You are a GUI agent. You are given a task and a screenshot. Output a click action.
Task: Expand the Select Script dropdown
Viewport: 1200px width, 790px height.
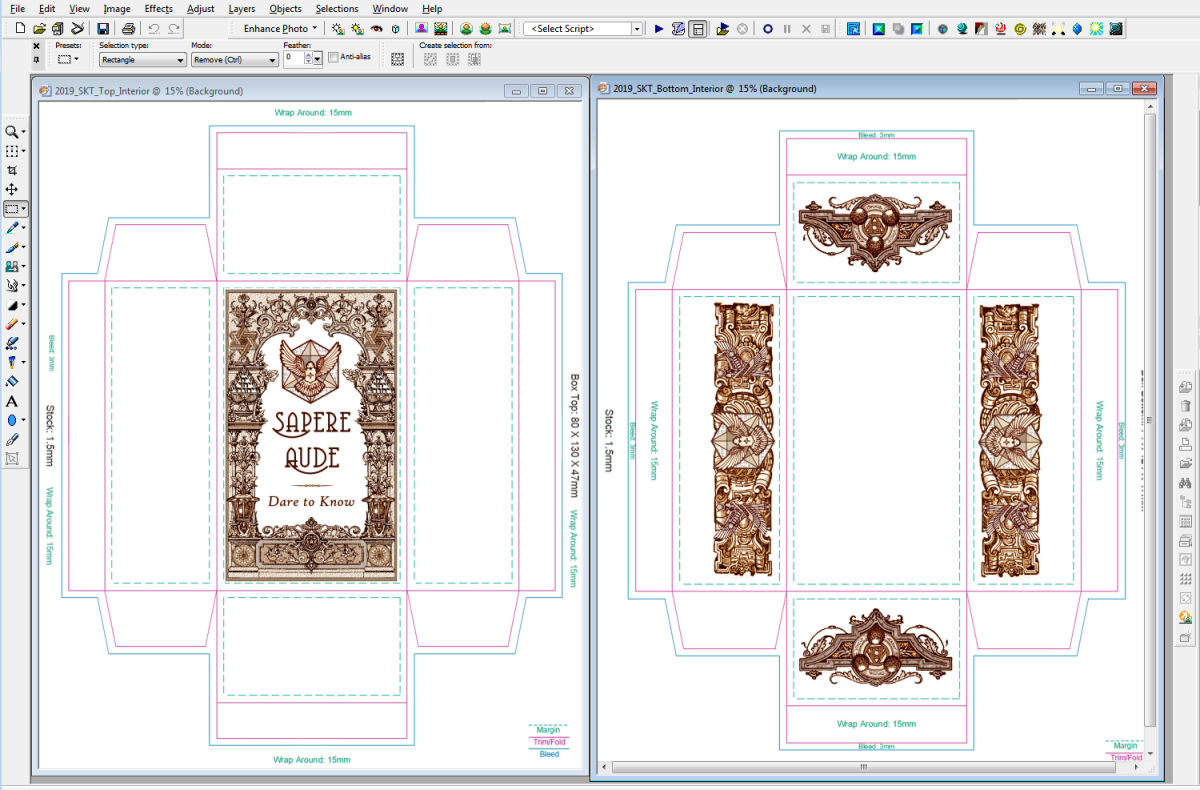[637, 29]
